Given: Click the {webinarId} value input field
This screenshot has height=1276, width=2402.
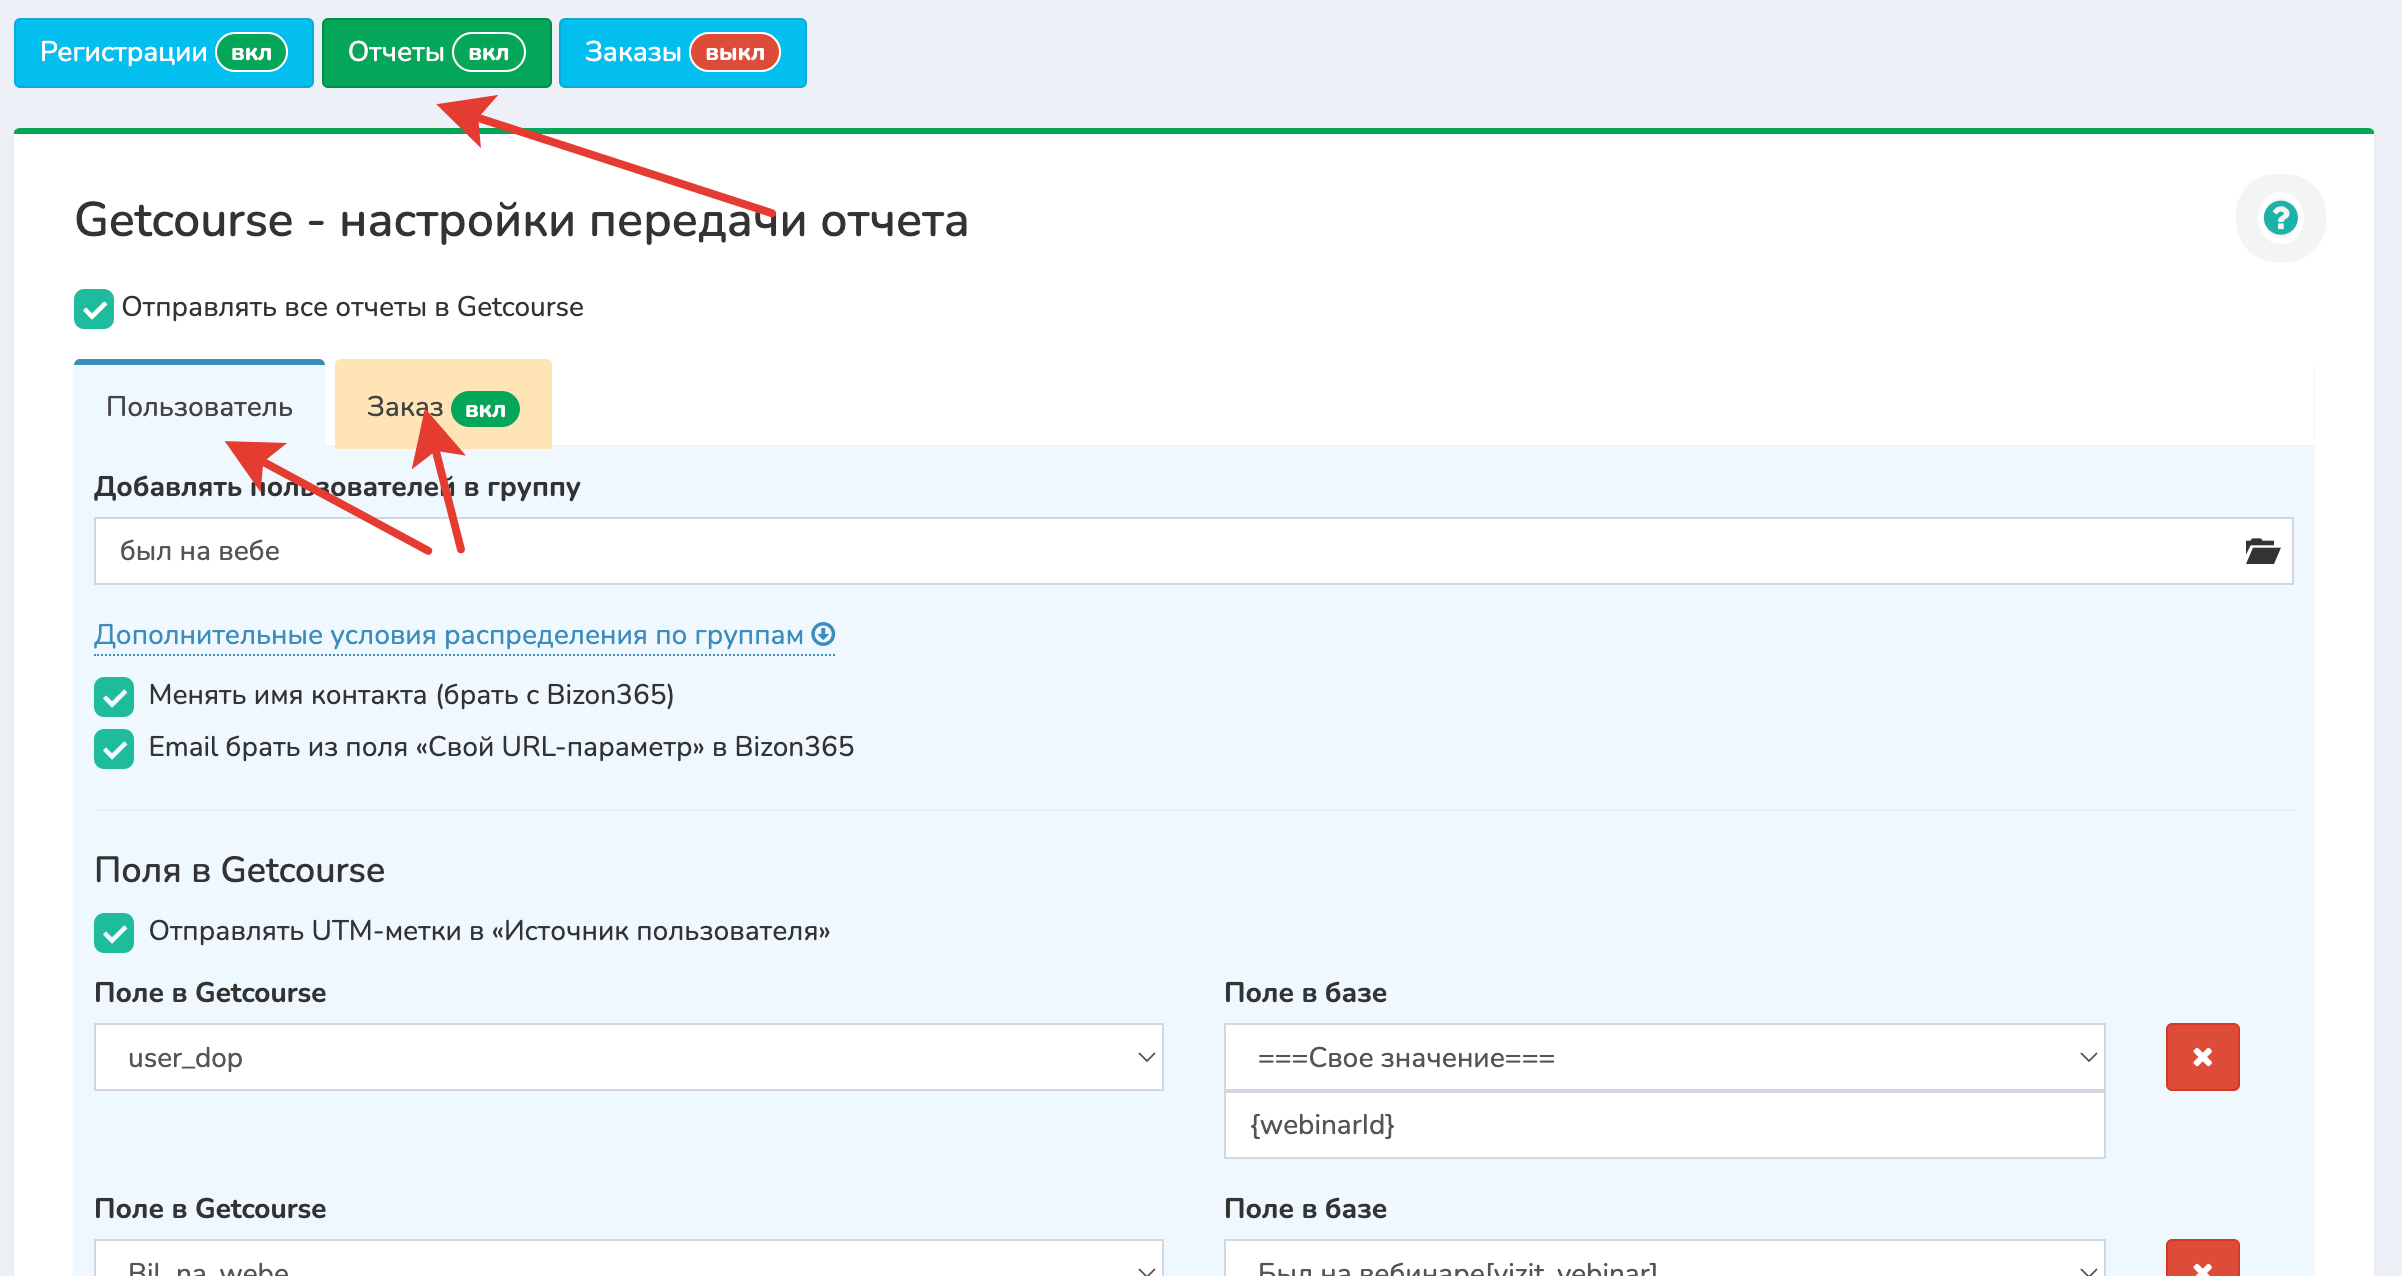Looking at the screenshot, I should click(1664, 1125).
